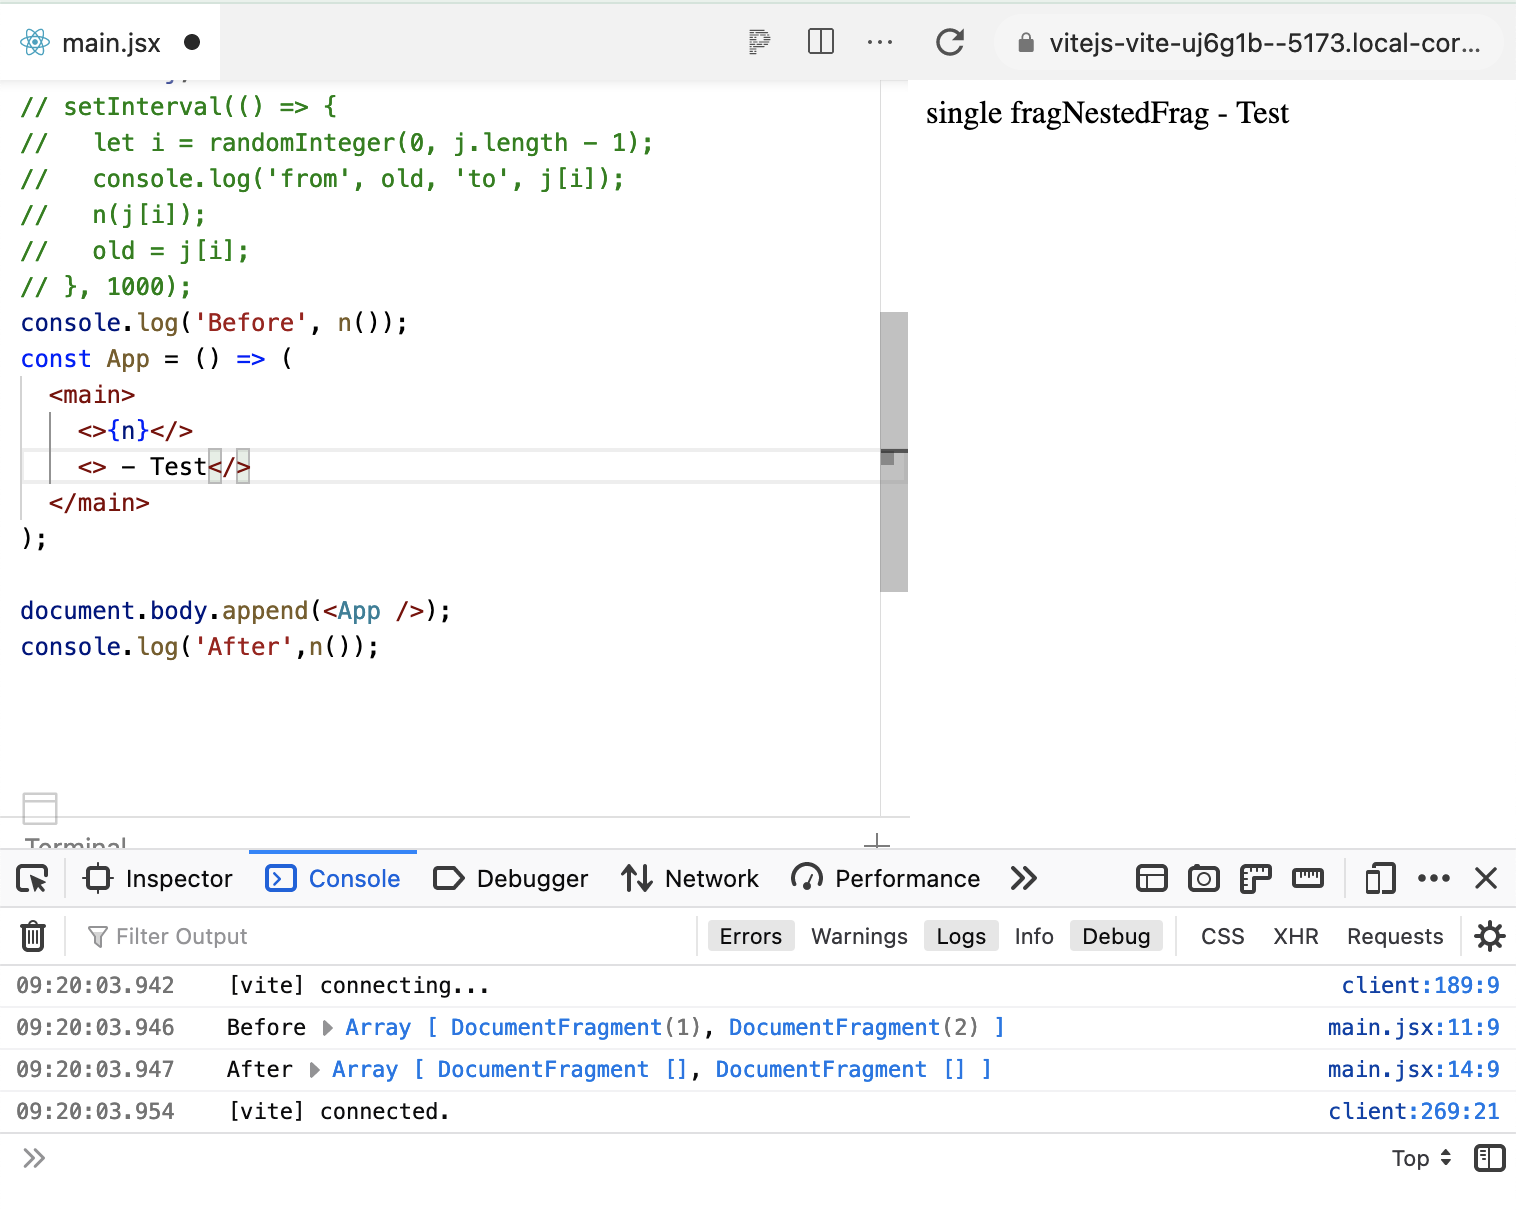This screenshot has height=1212, width=1516.
Task: Enable Responsive Design Mode
Action: click(x=1381, y=879)
